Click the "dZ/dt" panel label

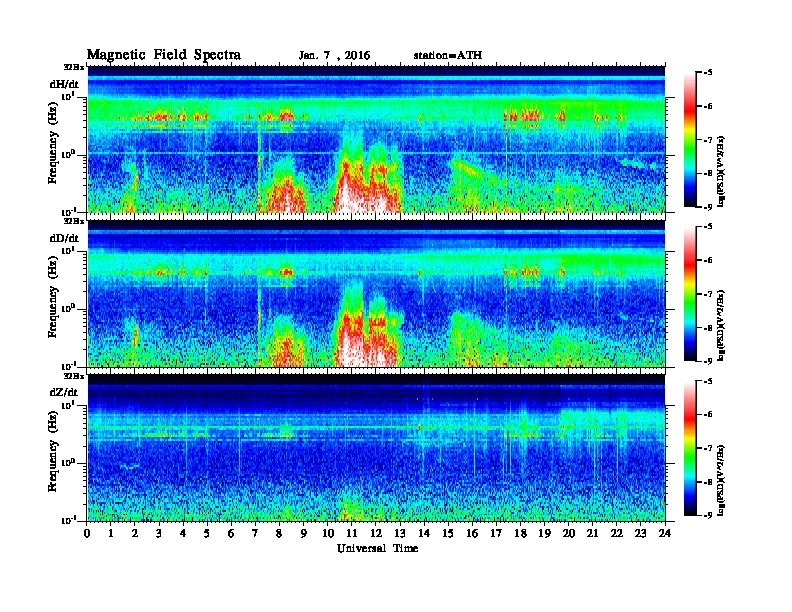click(64, 392)
